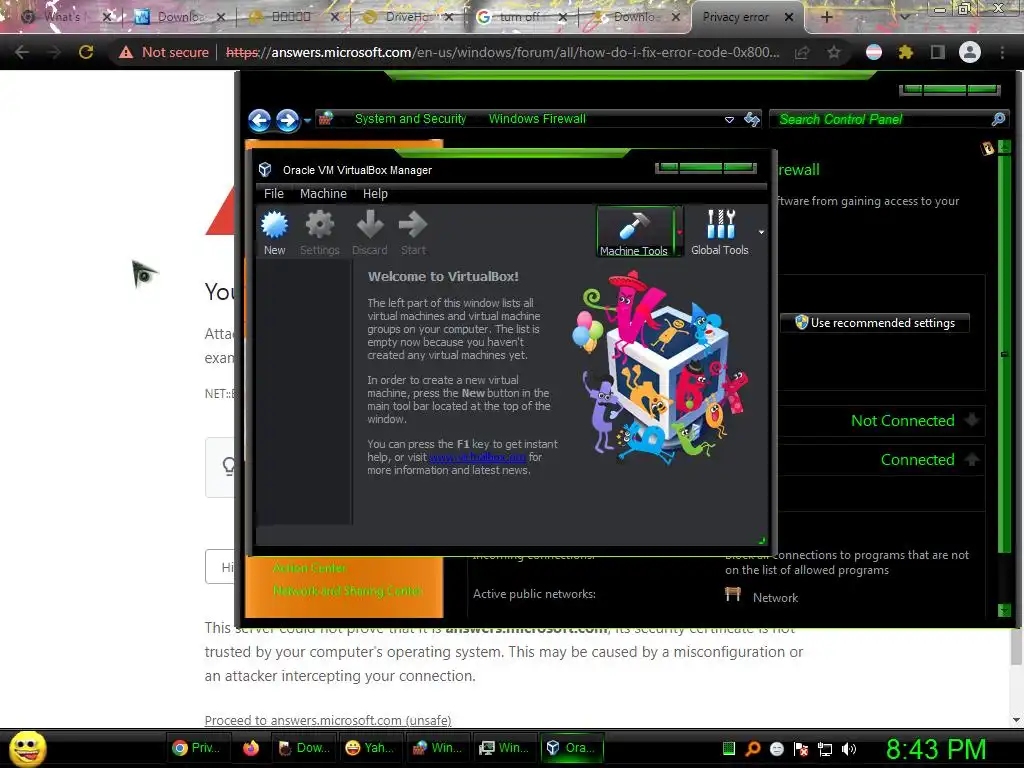Click the volume speaker tray icon
1024x768 pixels.
pyautogui.click(x=849, y=749)
